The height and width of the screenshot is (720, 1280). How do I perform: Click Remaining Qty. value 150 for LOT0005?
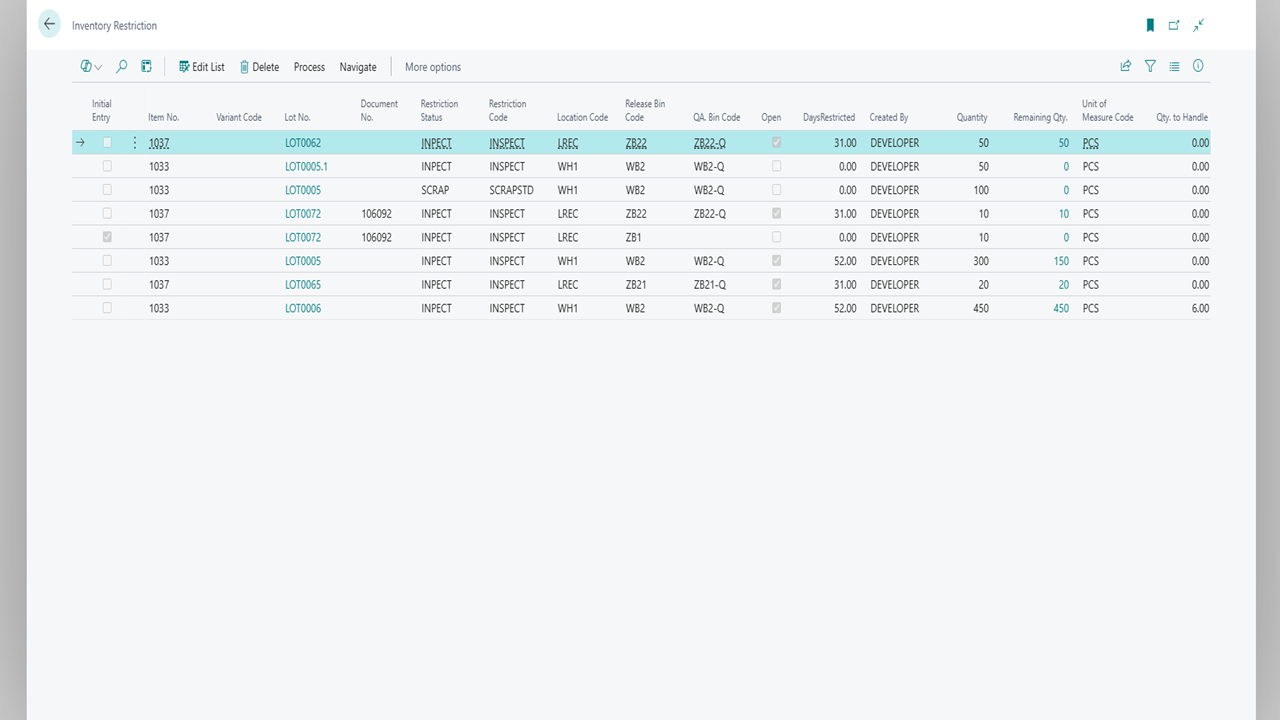click(1060, 261)
